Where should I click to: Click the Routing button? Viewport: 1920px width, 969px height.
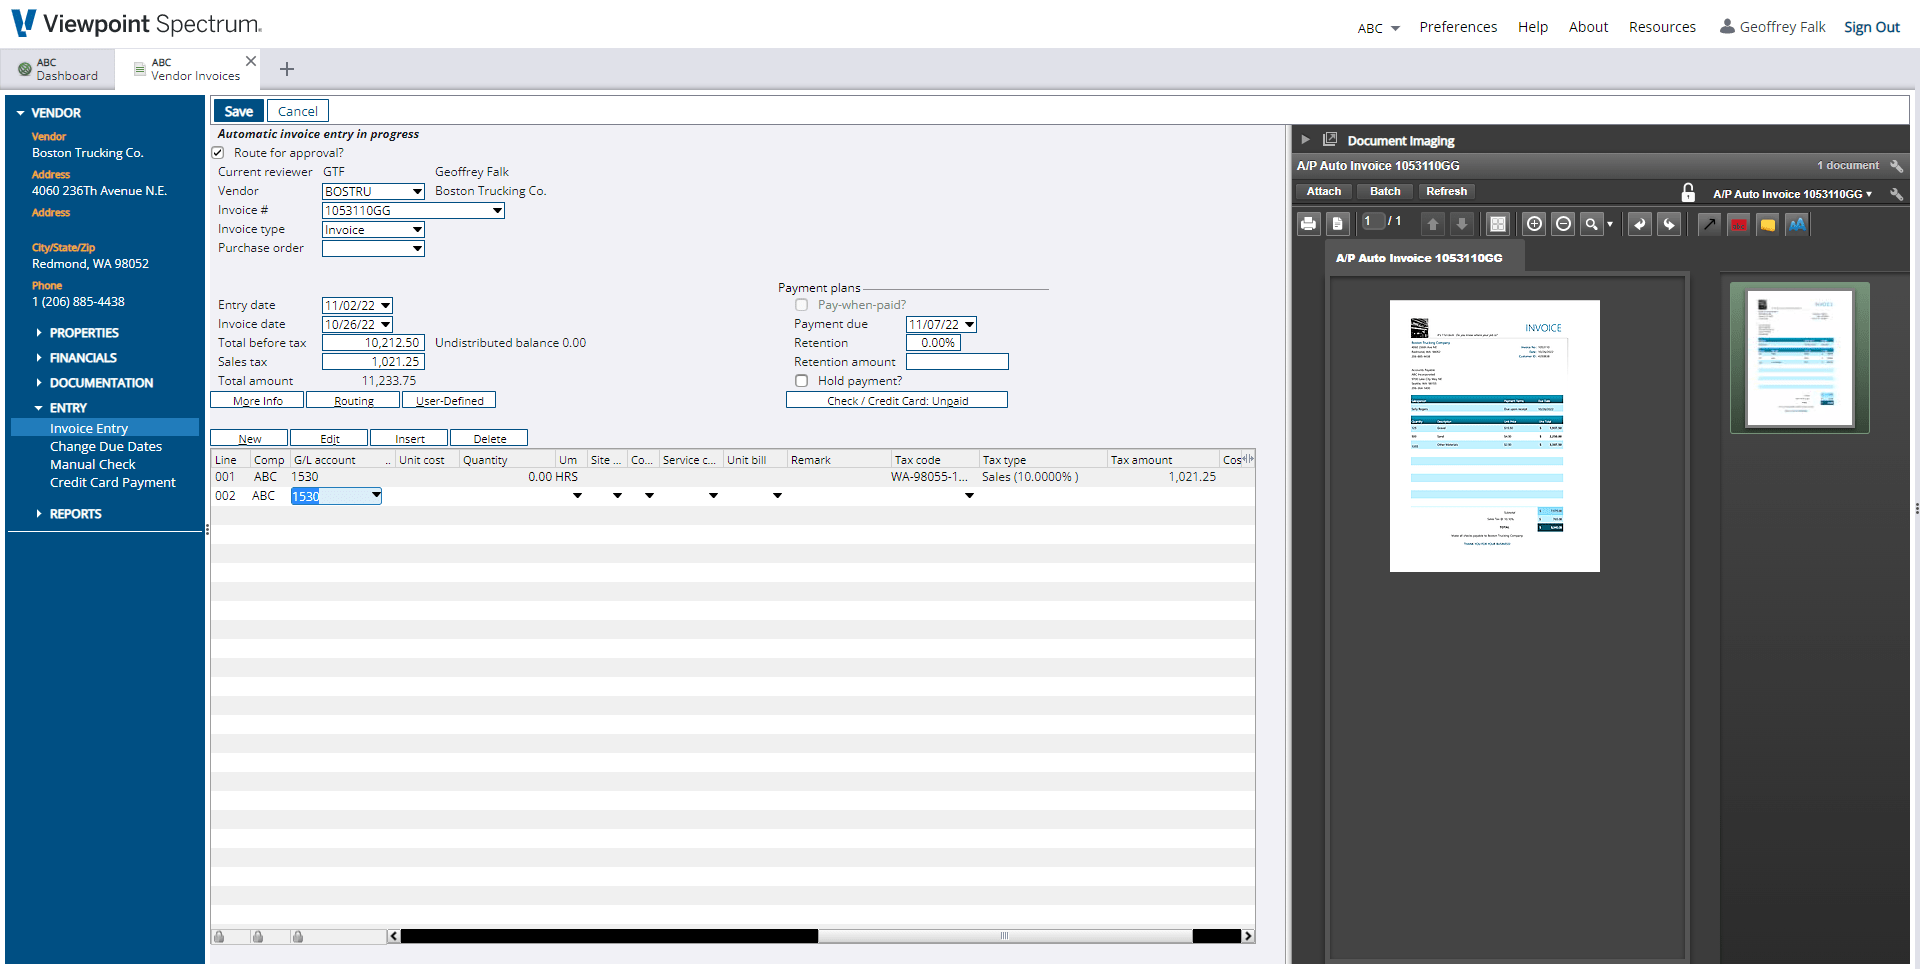(353, 400)
